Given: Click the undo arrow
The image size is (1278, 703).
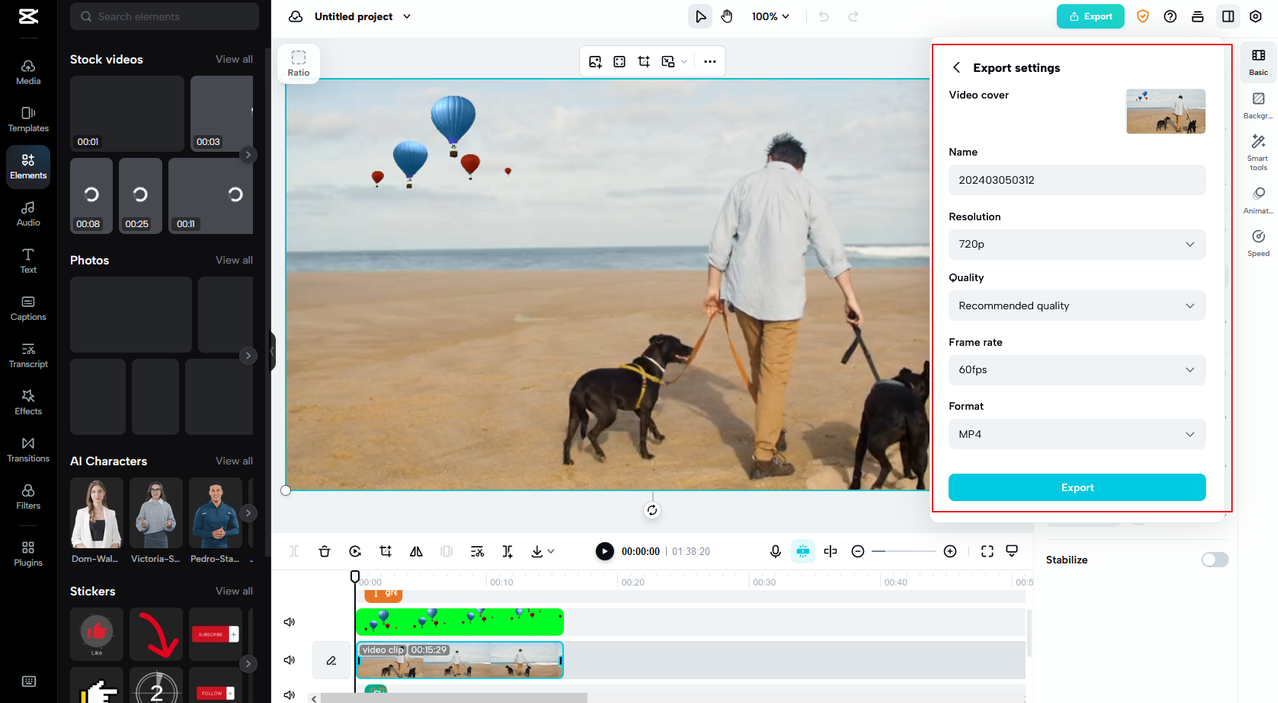Looking at the screenshot, I should pyautogui.click(x=823, y=16).
